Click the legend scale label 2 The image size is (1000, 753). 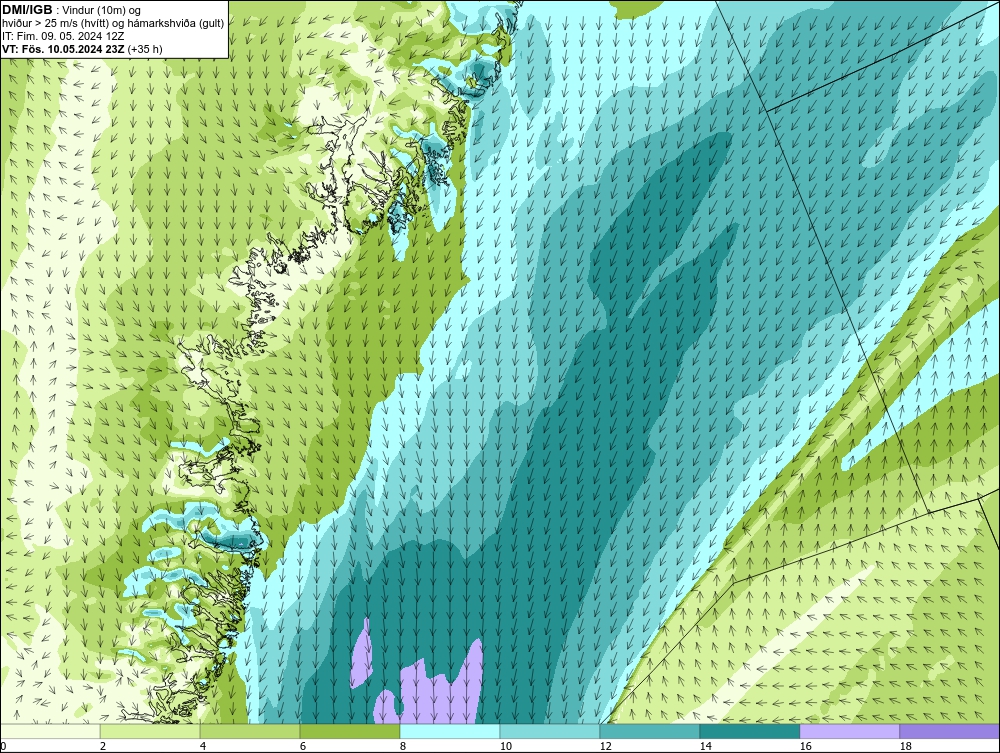[x=103, y=746]
